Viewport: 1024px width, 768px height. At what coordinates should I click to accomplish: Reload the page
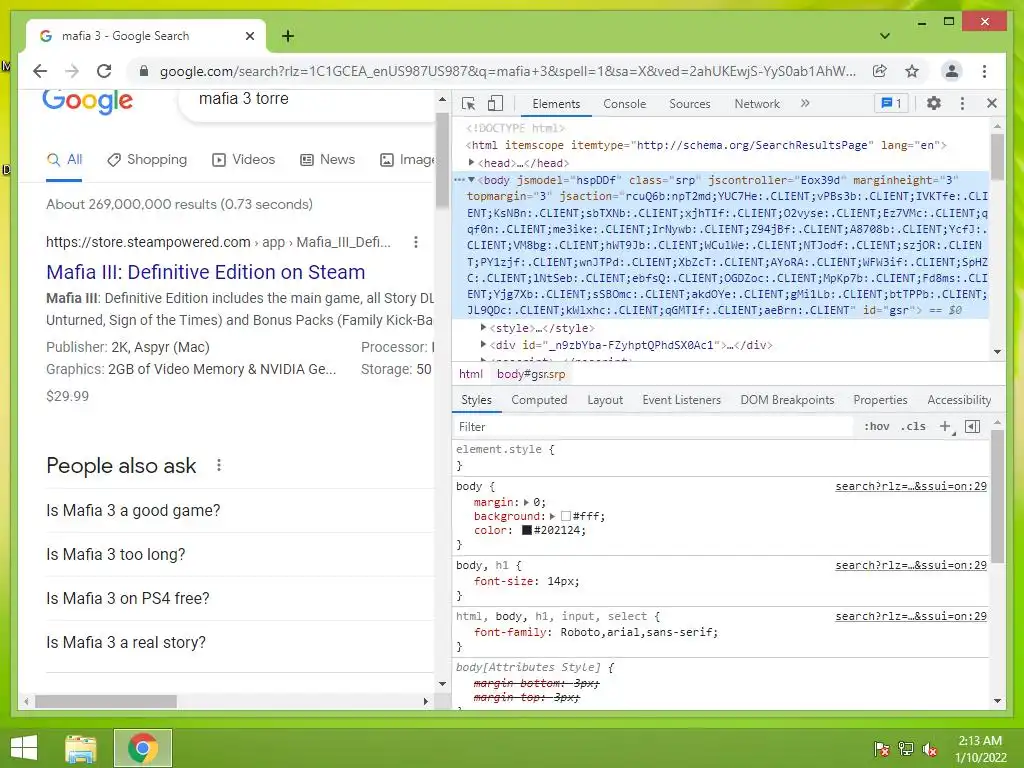pyautogui.click(x=104, y=71)
